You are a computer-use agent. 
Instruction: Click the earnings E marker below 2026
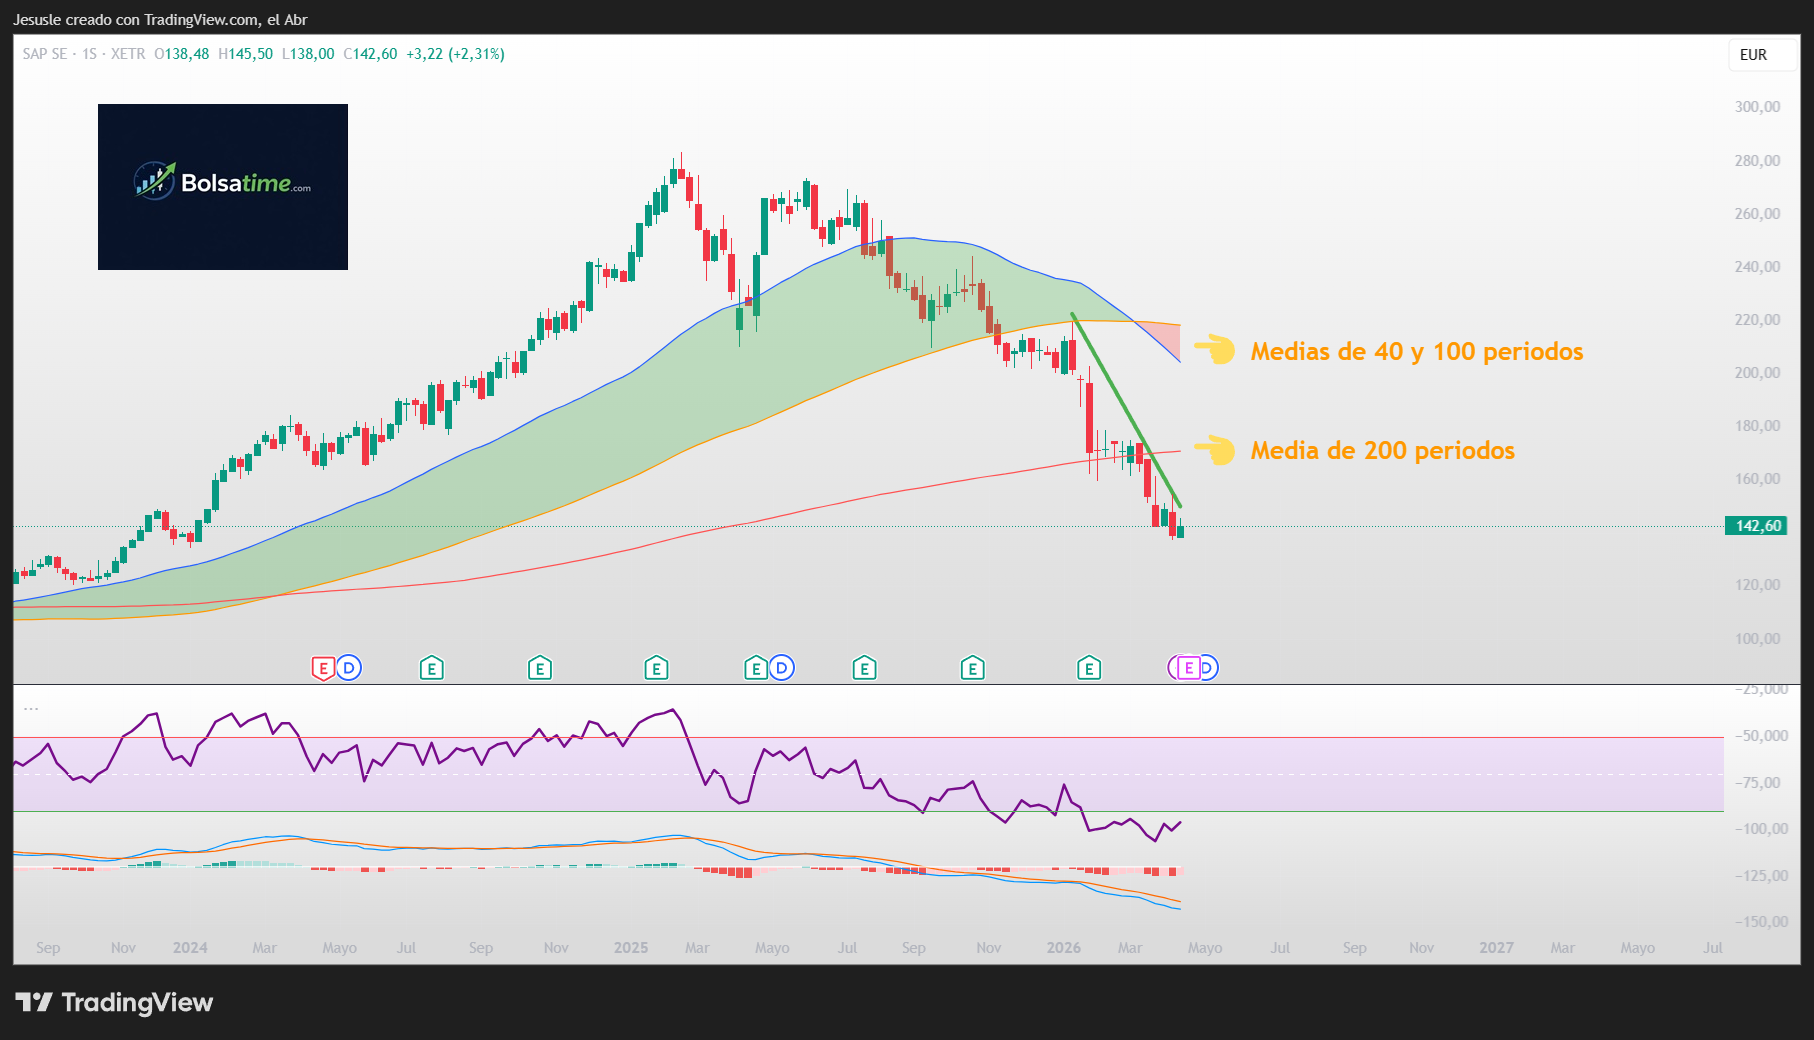1090,667
